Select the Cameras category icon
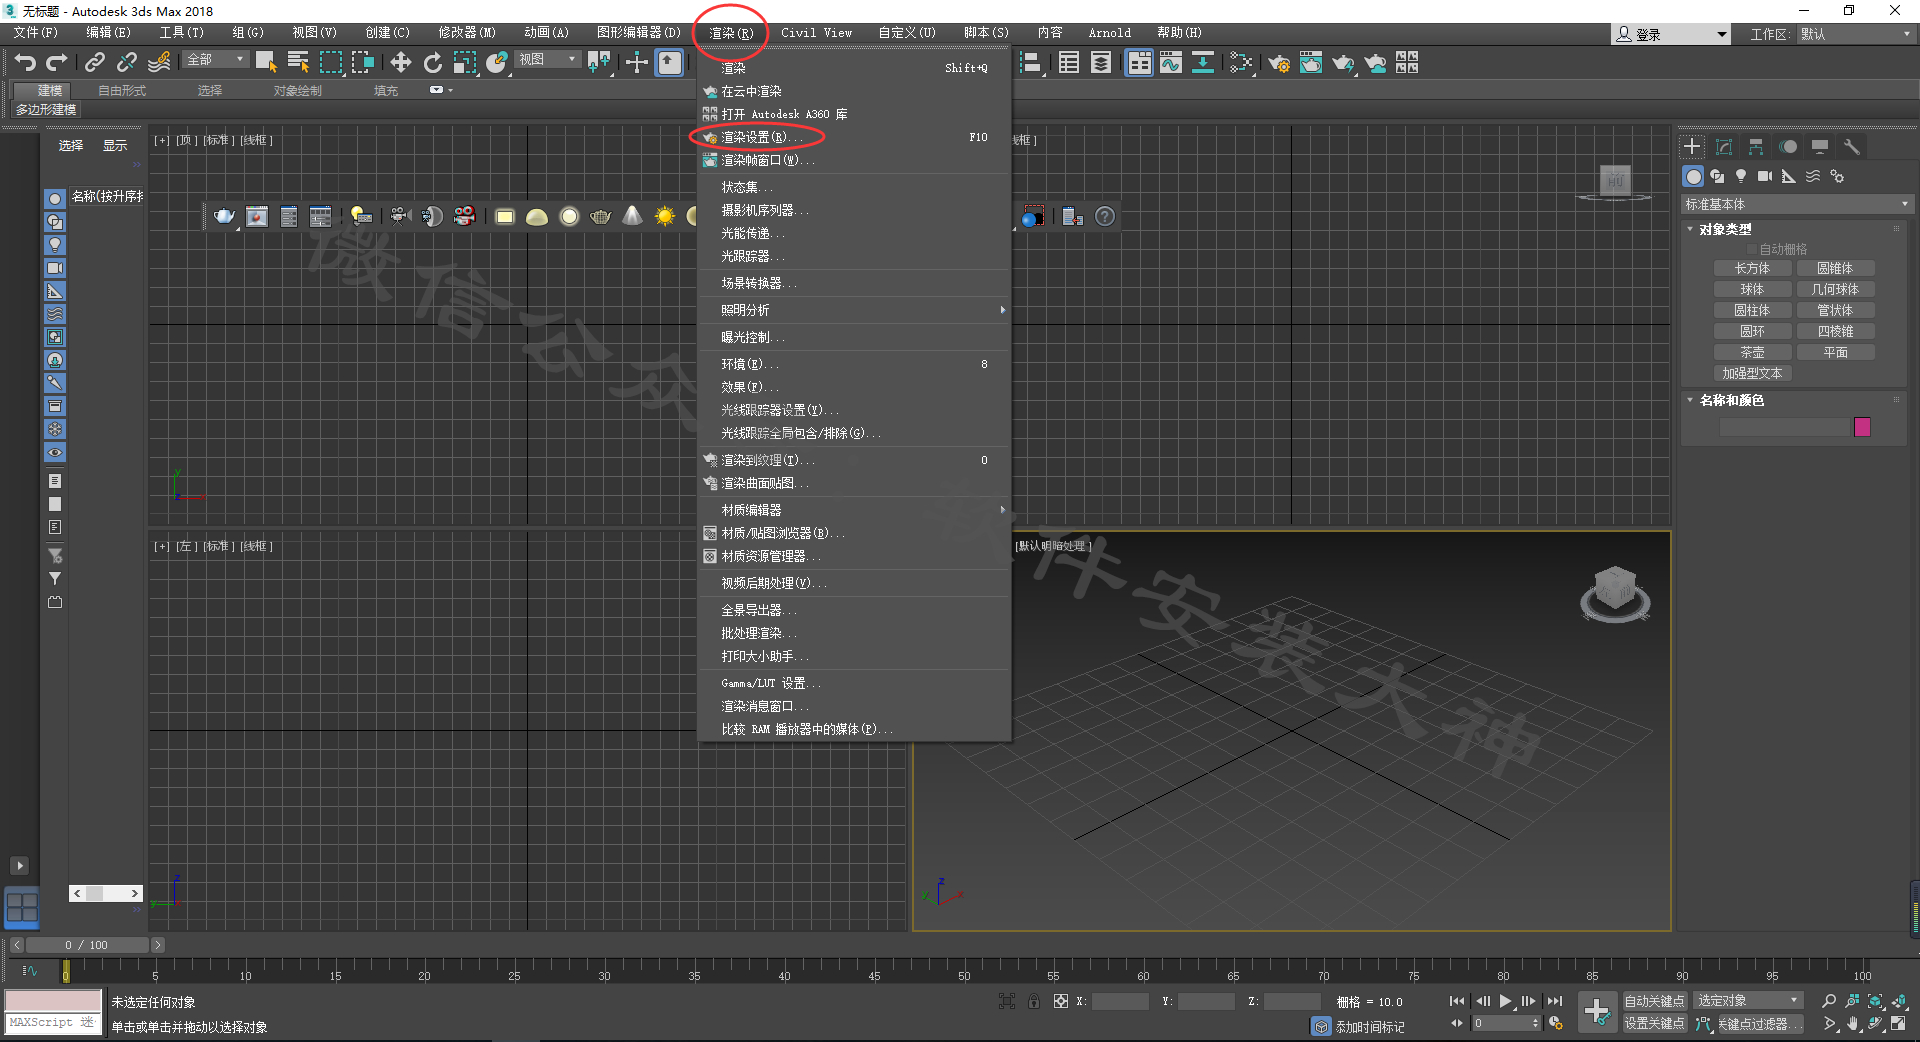Screen dimensions: 1920x1042 [x=1765, y=176]
